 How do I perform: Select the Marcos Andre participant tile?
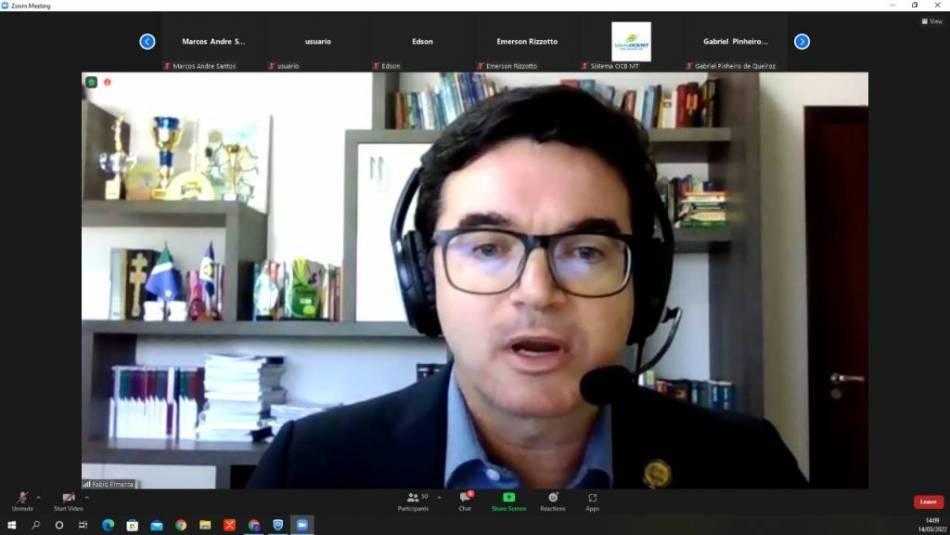tap(213, 42)
